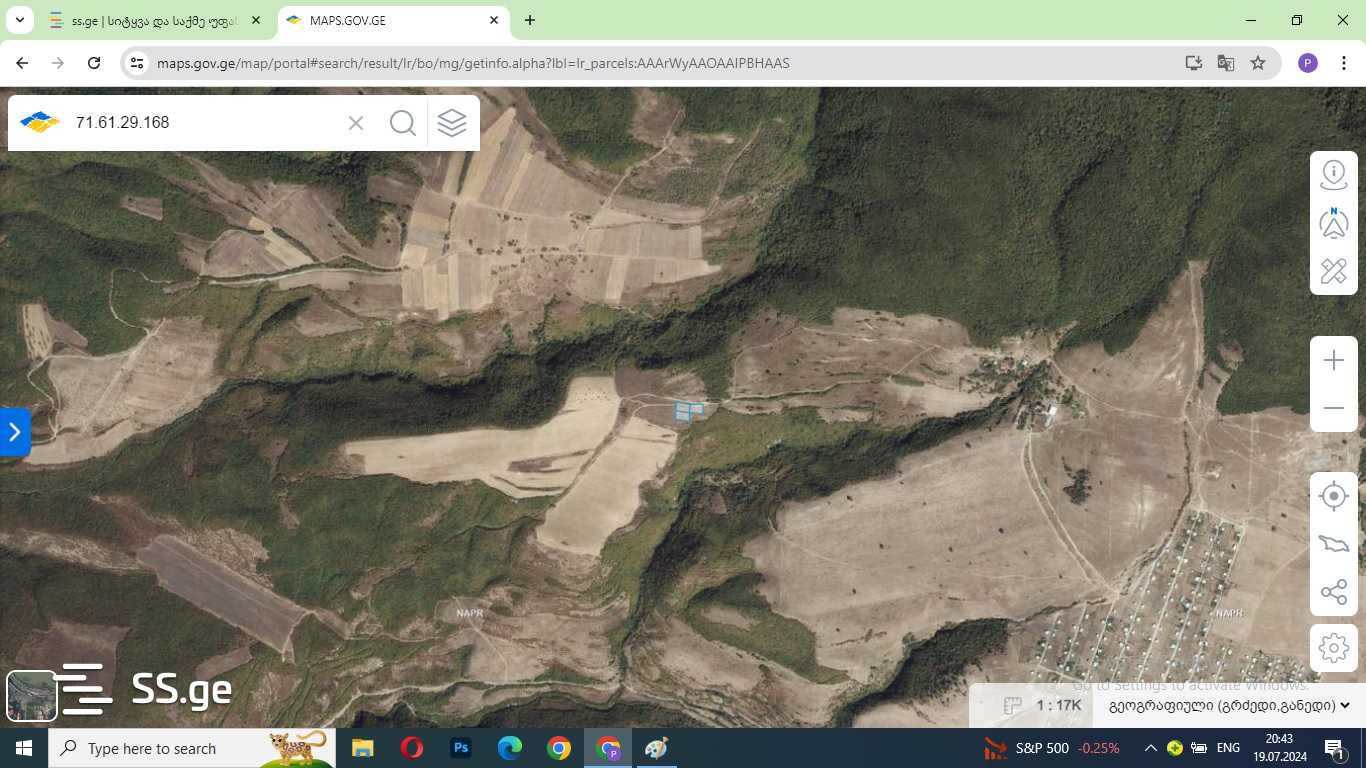
Task: Open Photoshop from the taskbar
Action: pyautogui.click(x=461, y=748)
